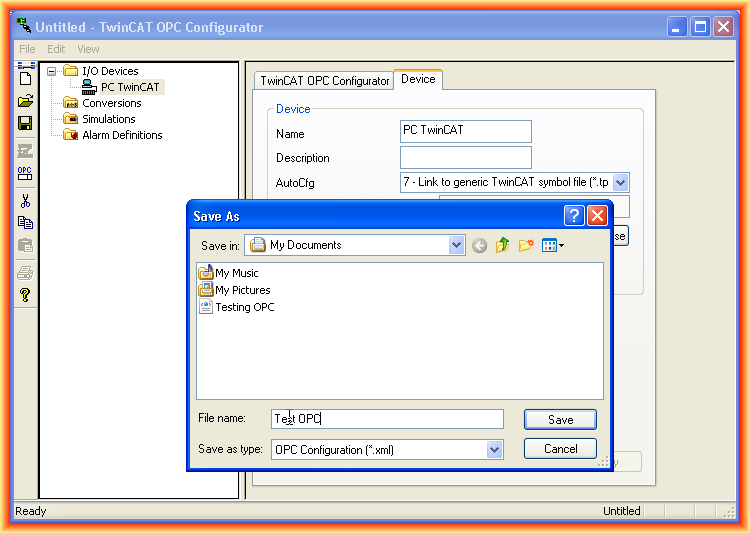The width and height of the screenshot is (750, 533).
Task: Open the Views menu button in Save As
Action: pyautogui.click(x=553, y=245)
